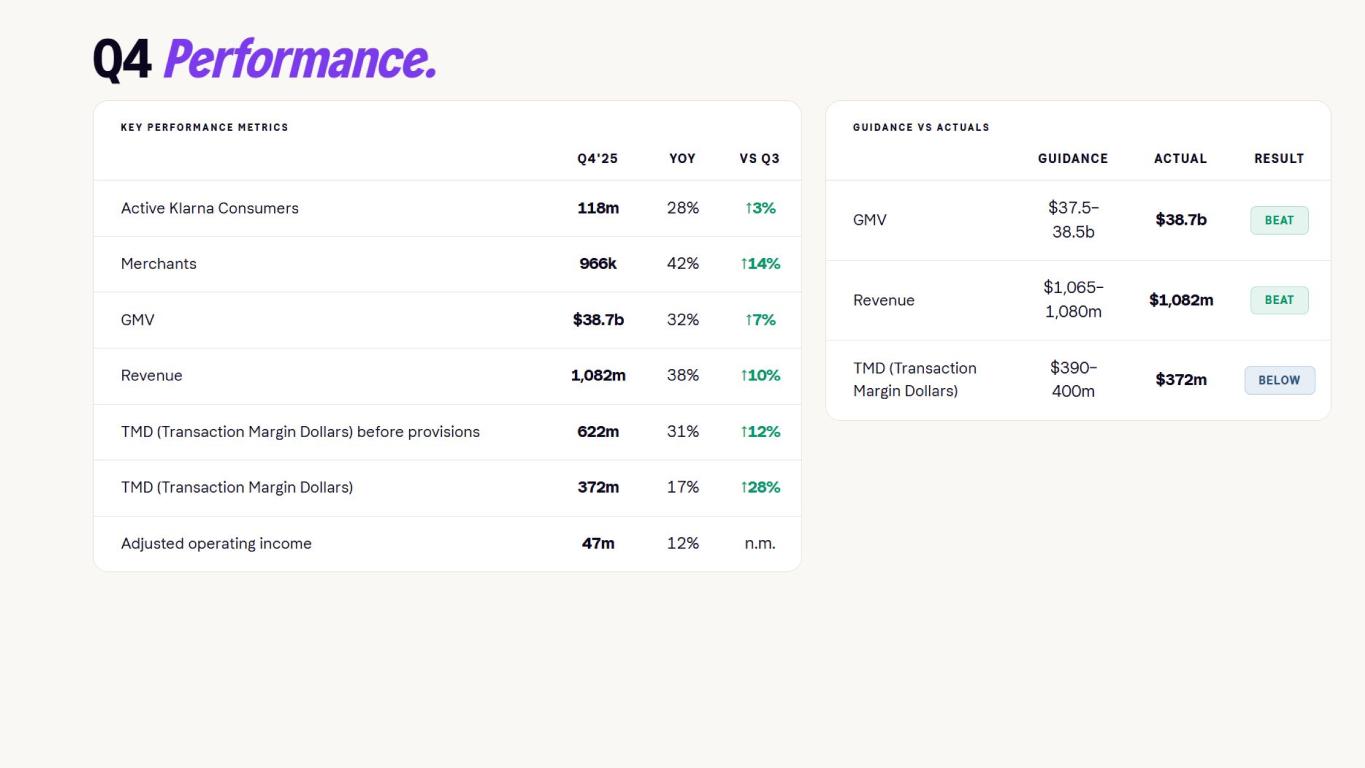Screen dimensions: 1365x768
Task: Click the green 12% change indicator
Action: click(x=760, y=432)
